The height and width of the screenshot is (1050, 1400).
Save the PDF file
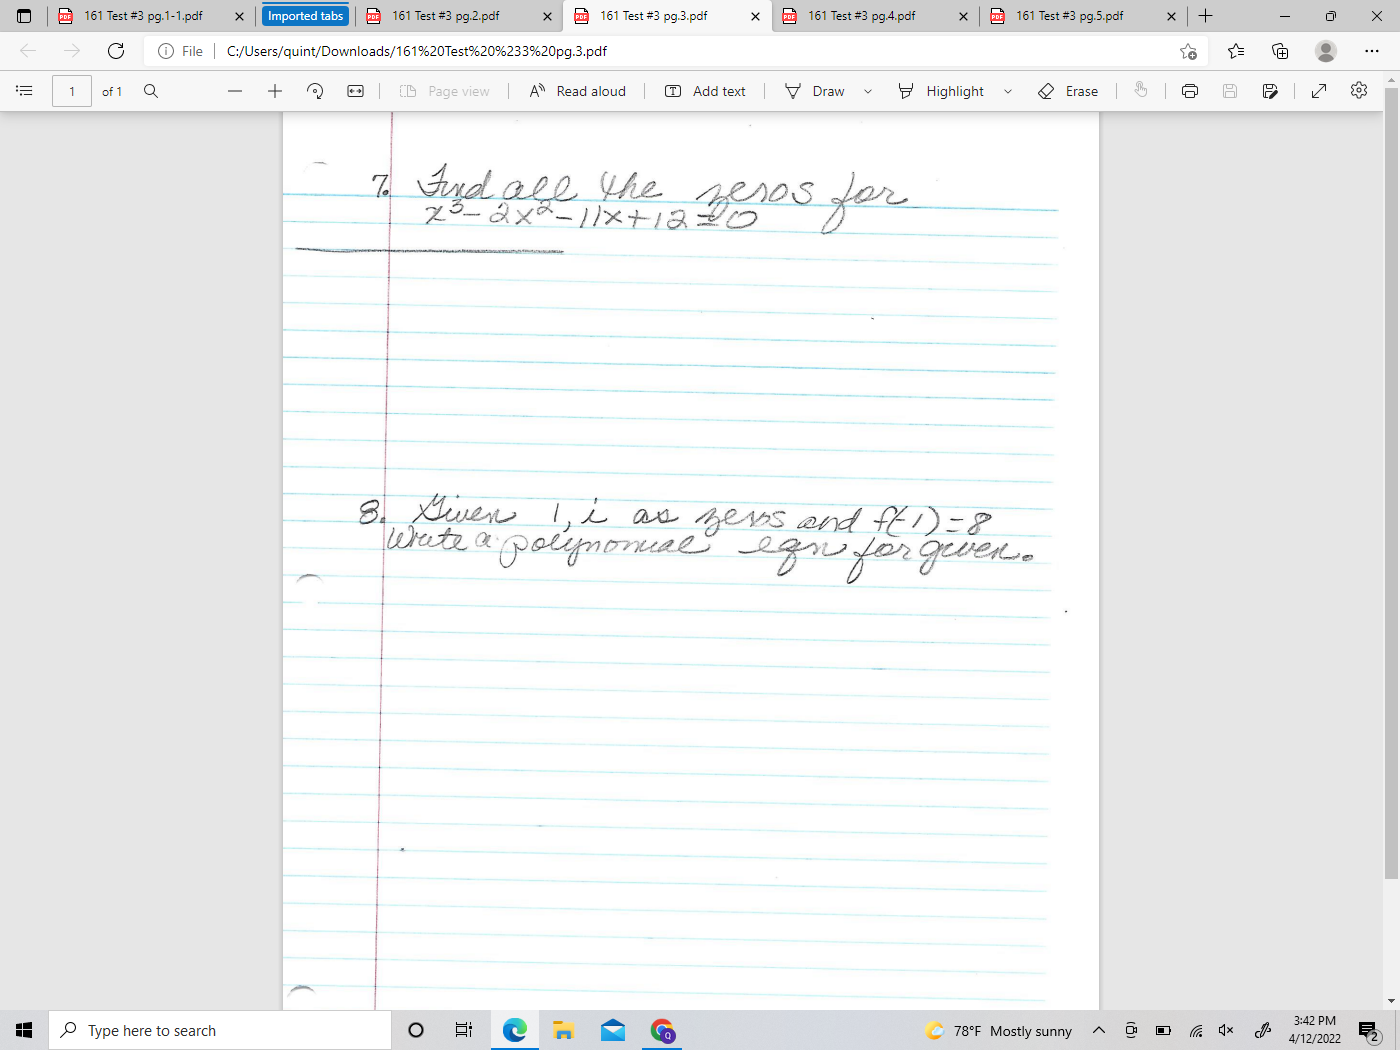(x=1229, y=91)
